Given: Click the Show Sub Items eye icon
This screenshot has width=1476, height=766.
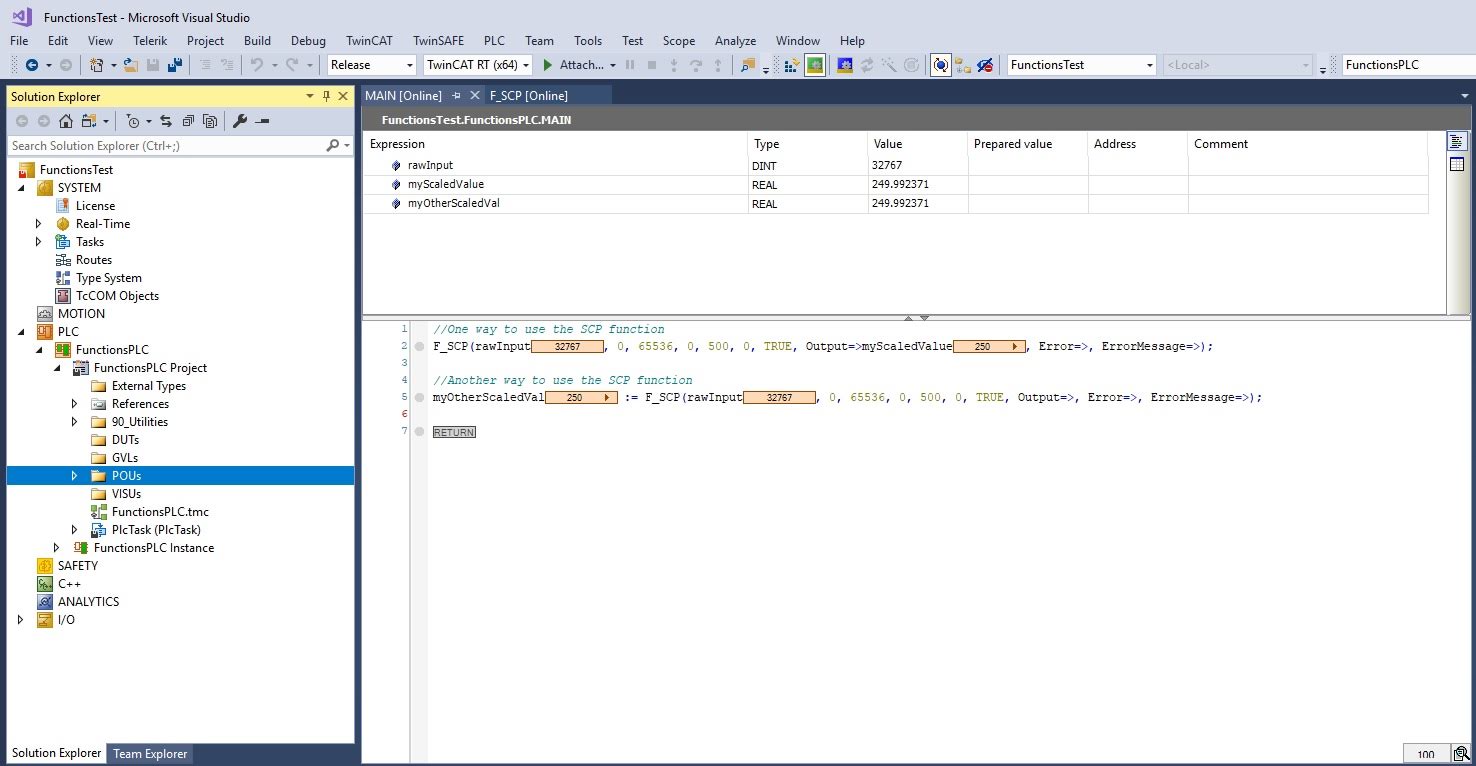Looking at the screenshot, I should 985,65.
